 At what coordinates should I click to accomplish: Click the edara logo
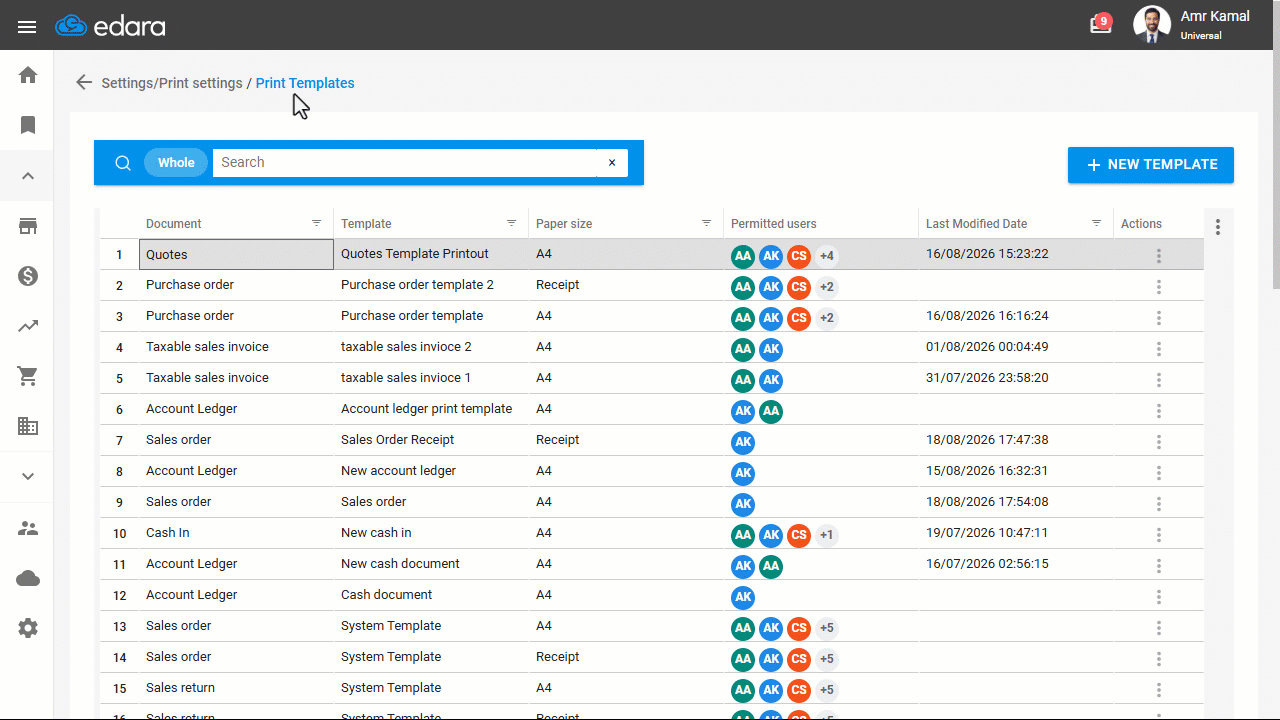(x=110, y=26)
